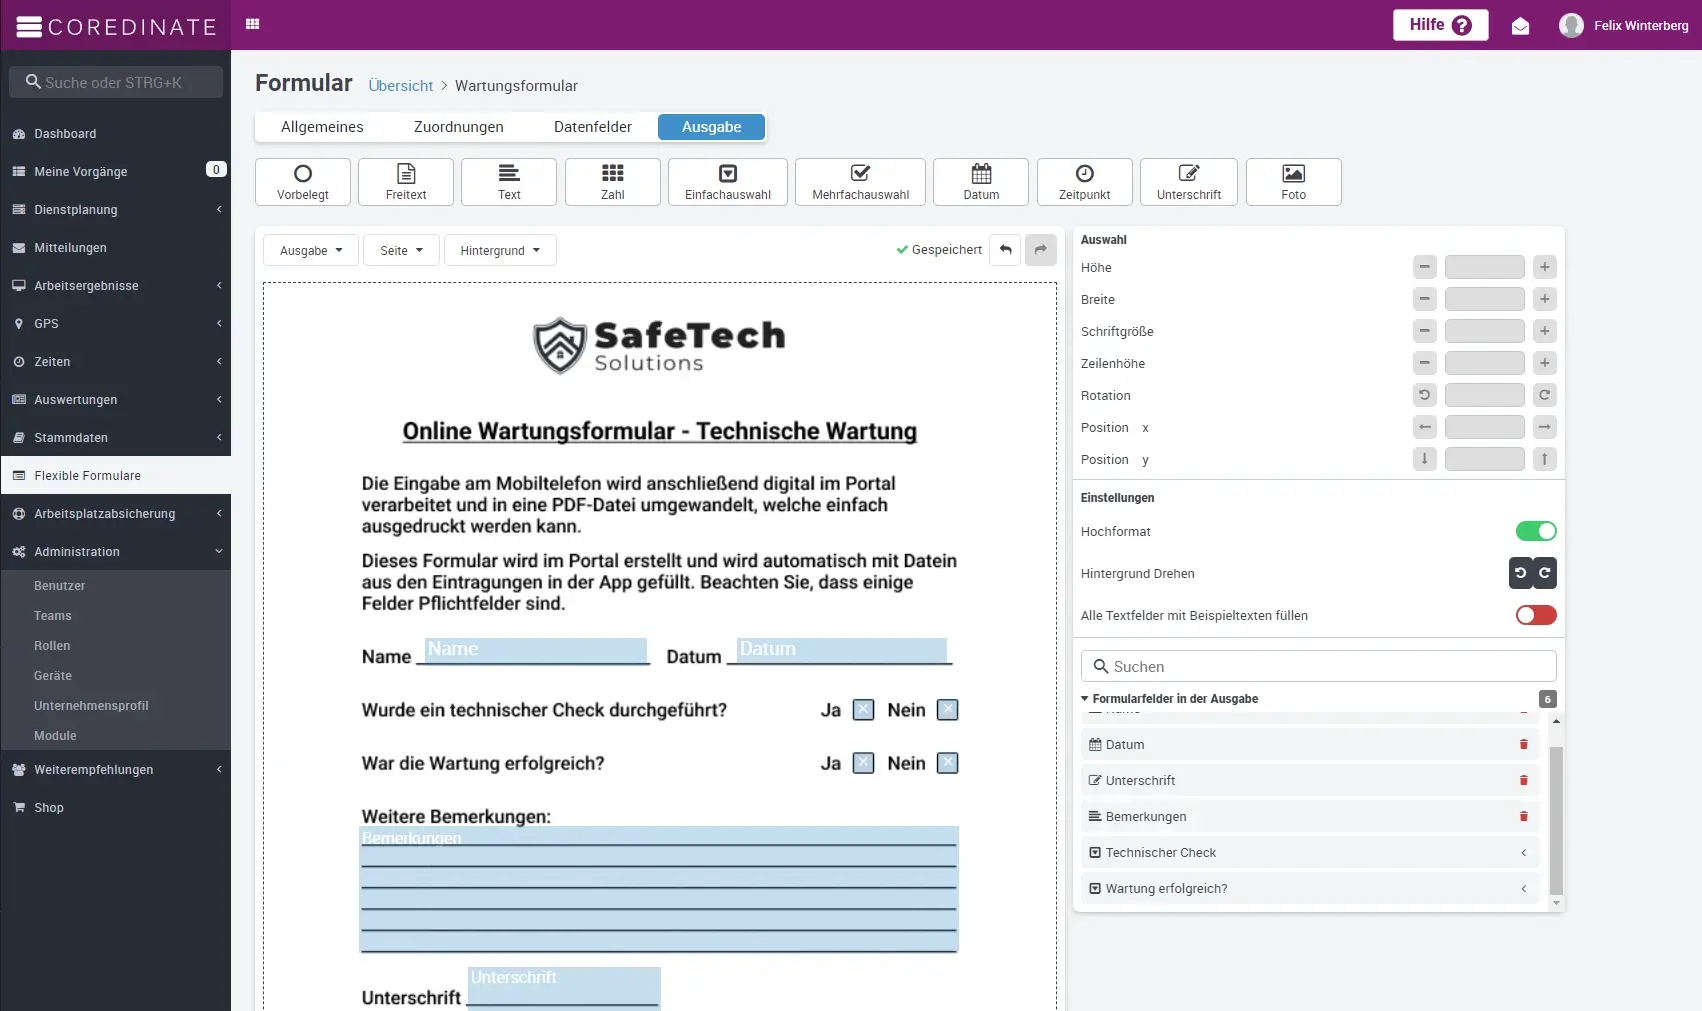Switch to the Datenfelder tab
The width and height of the screenshot is (1702, 1011).
click(592, 127)
